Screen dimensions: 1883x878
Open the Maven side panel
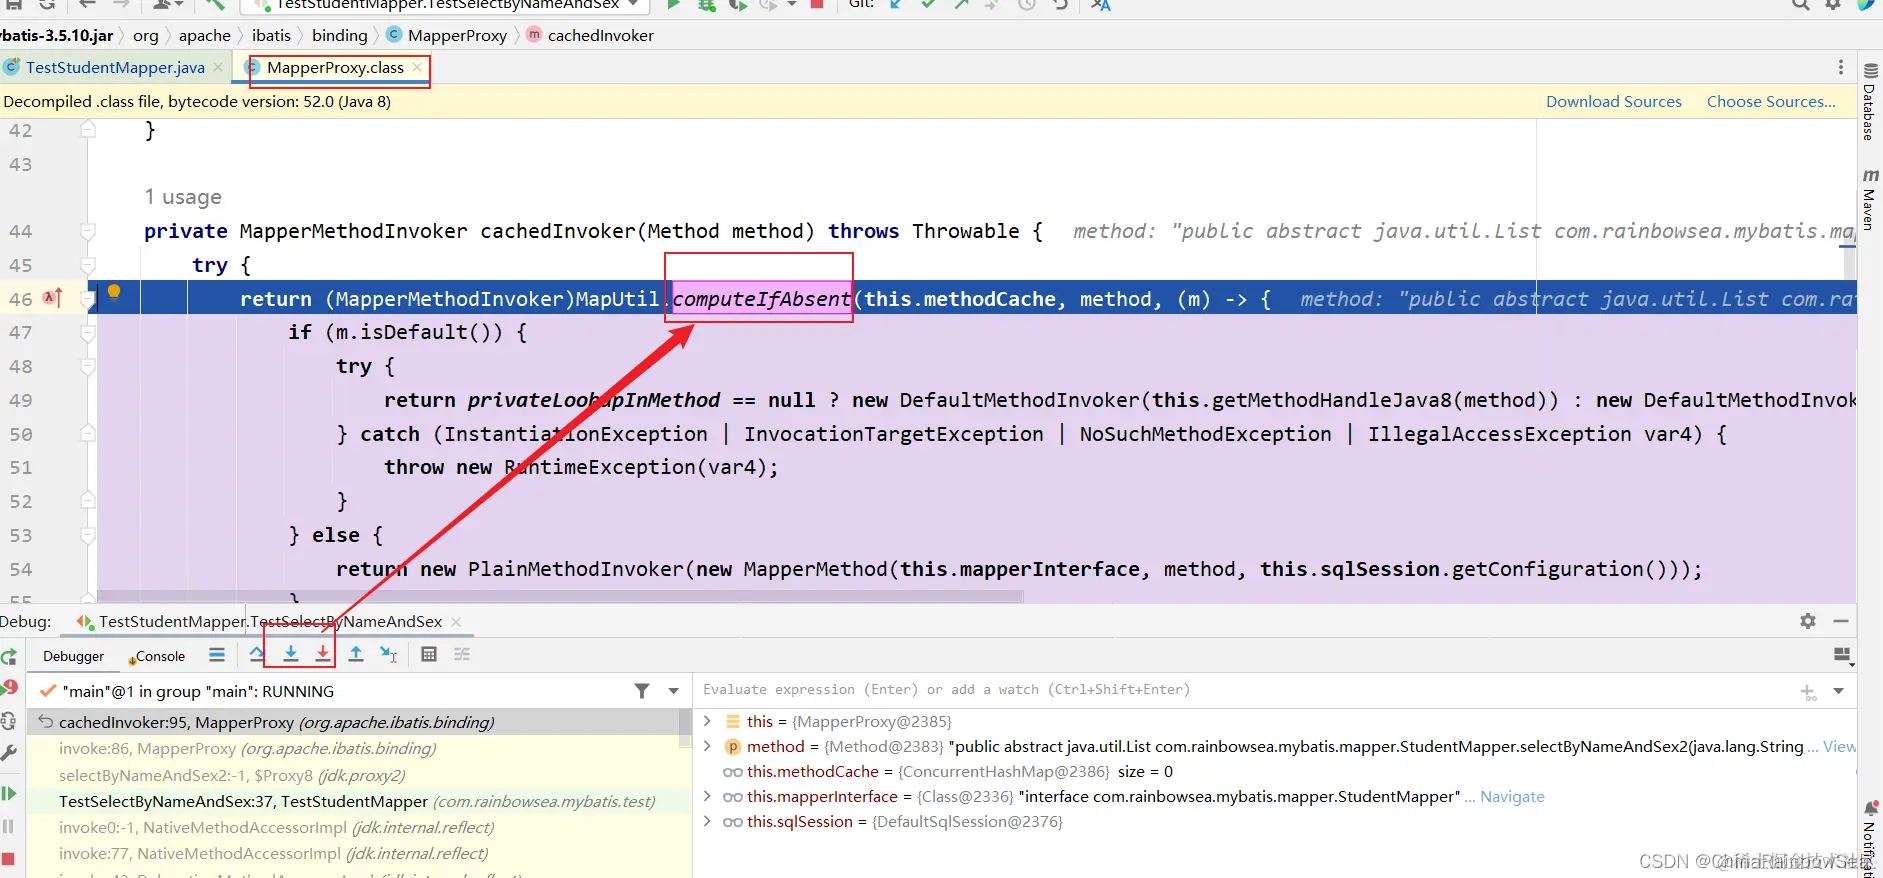coord(1868,199)
